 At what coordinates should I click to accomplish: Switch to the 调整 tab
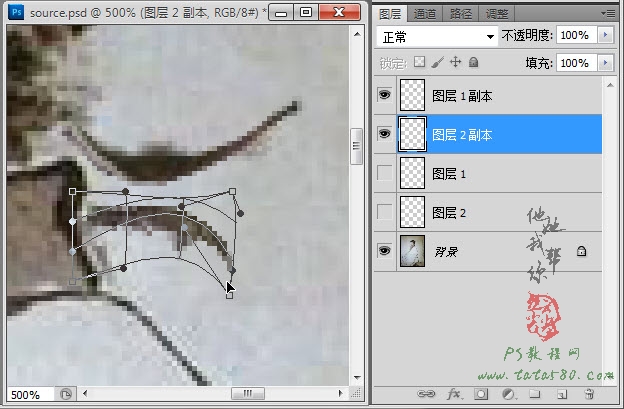496,14
